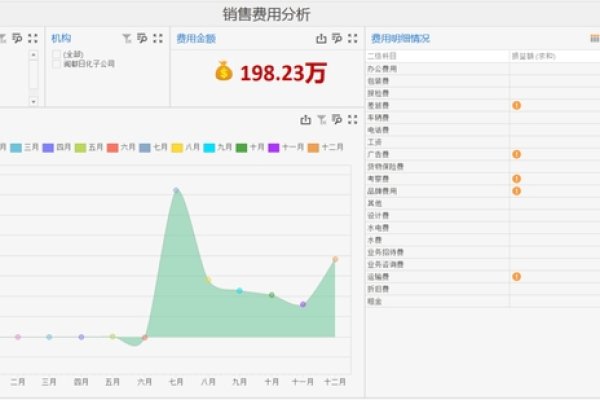The image size is (600, 400).
Task: Click the 八月 legend color swatch
Action: click(x=177, y=147)
